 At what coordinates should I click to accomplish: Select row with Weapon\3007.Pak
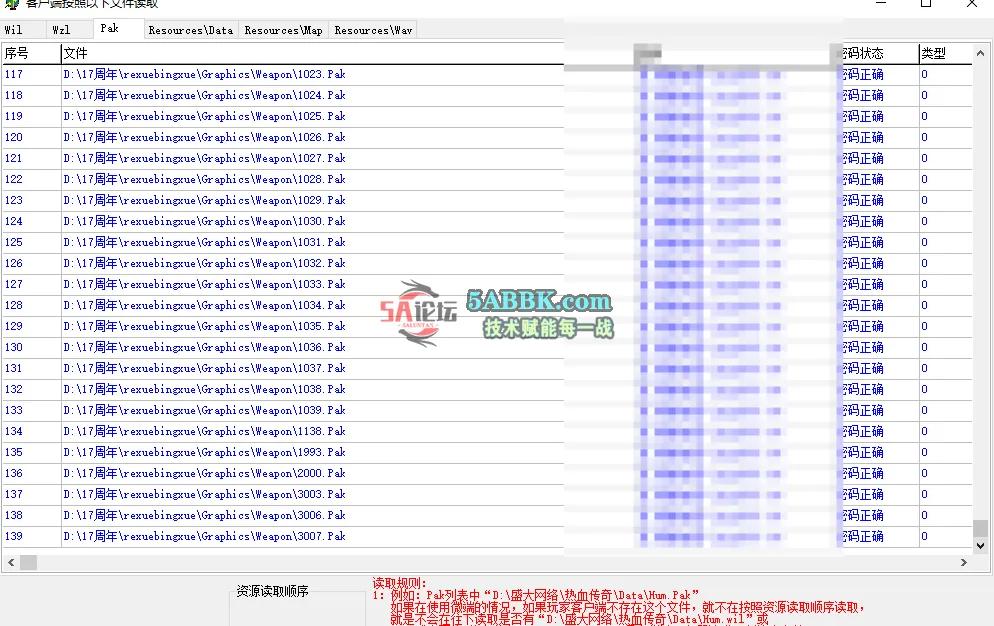(487, 536)
